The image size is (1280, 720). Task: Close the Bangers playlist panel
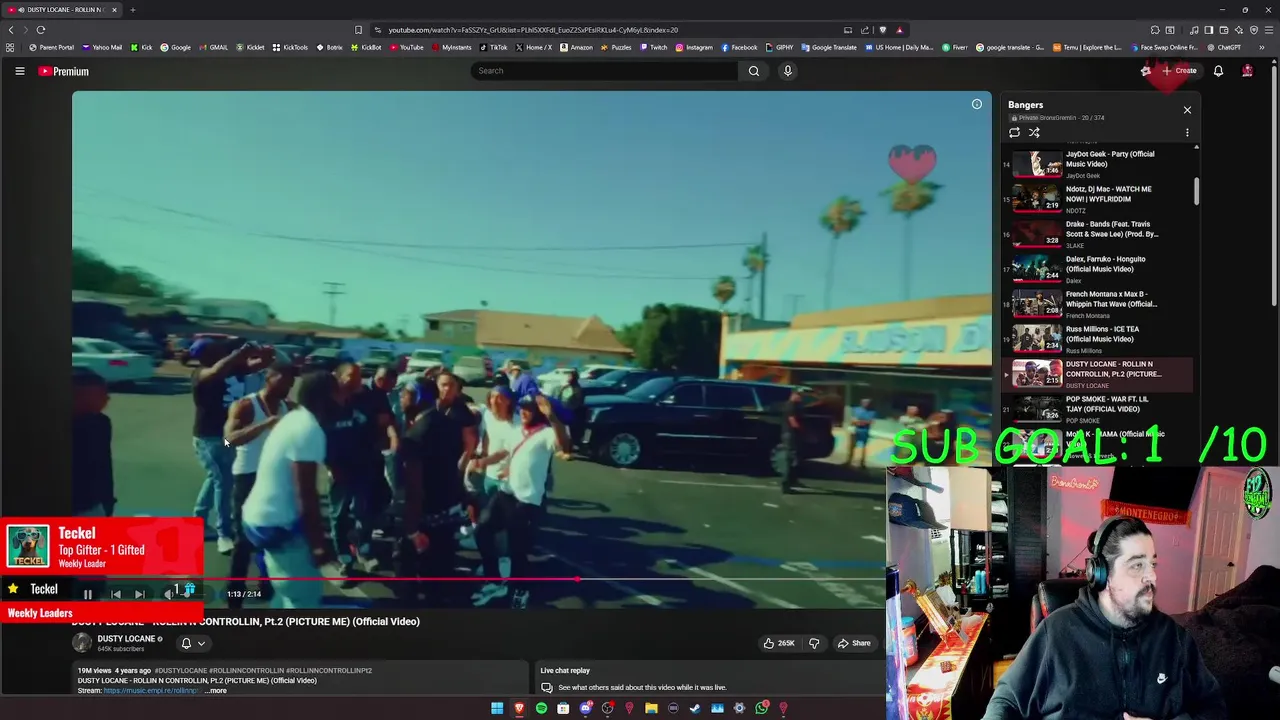pos(1187,110)
